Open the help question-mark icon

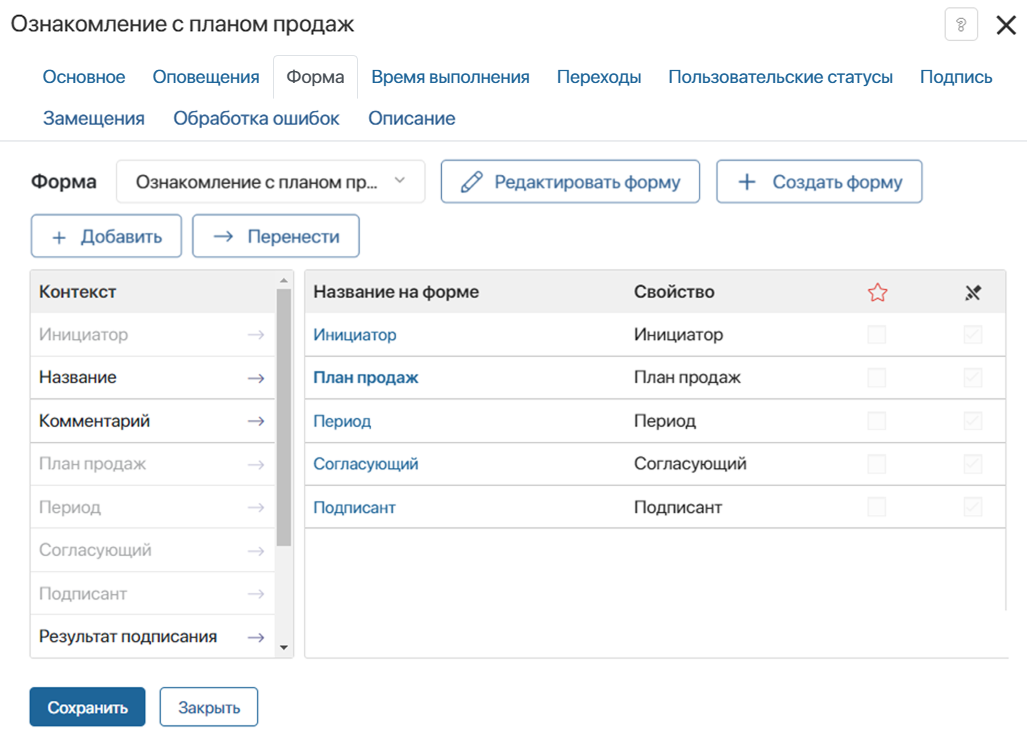(961, 25)
